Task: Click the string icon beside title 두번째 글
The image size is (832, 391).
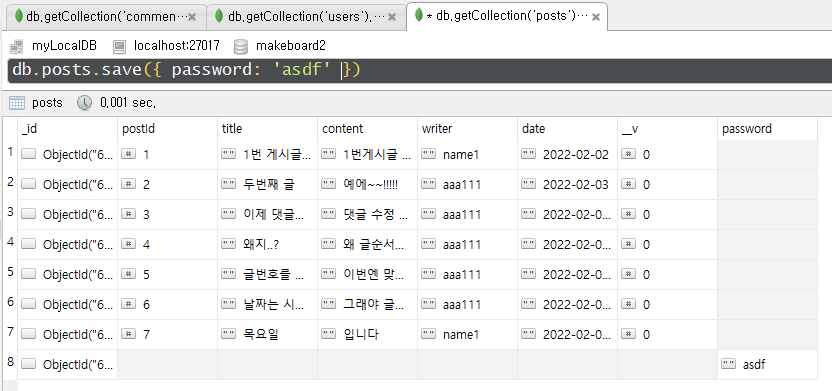Action: (x=229, y=184)
